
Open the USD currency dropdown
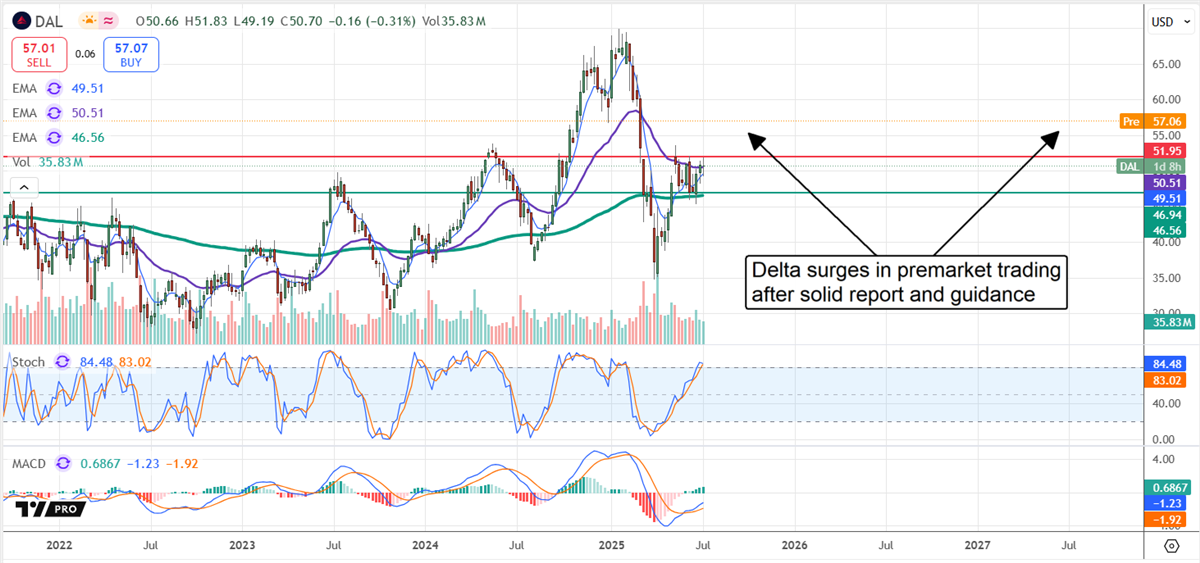[1169, 21]
